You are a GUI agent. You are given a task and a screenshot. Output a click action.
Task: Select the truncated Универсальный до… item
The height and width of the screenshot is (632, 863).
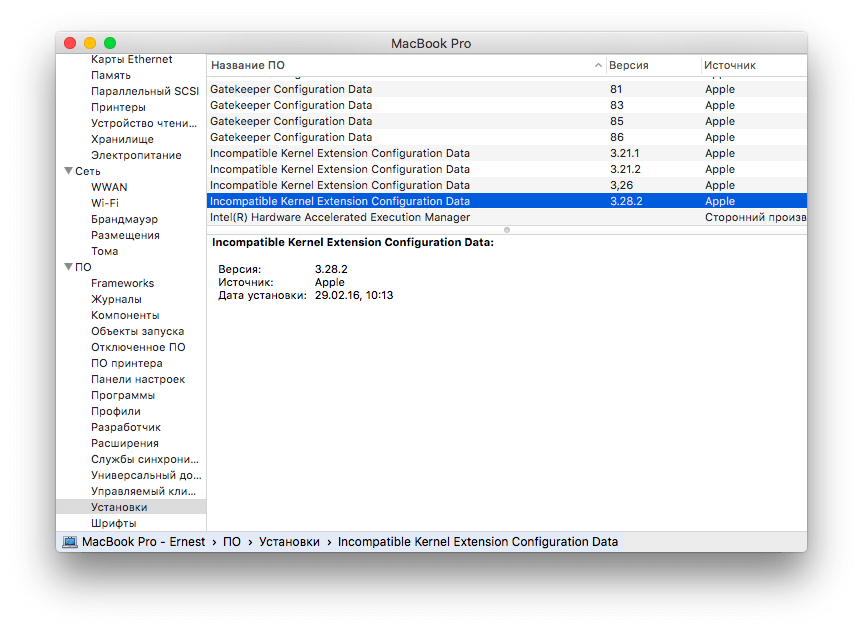click(146, 474)
